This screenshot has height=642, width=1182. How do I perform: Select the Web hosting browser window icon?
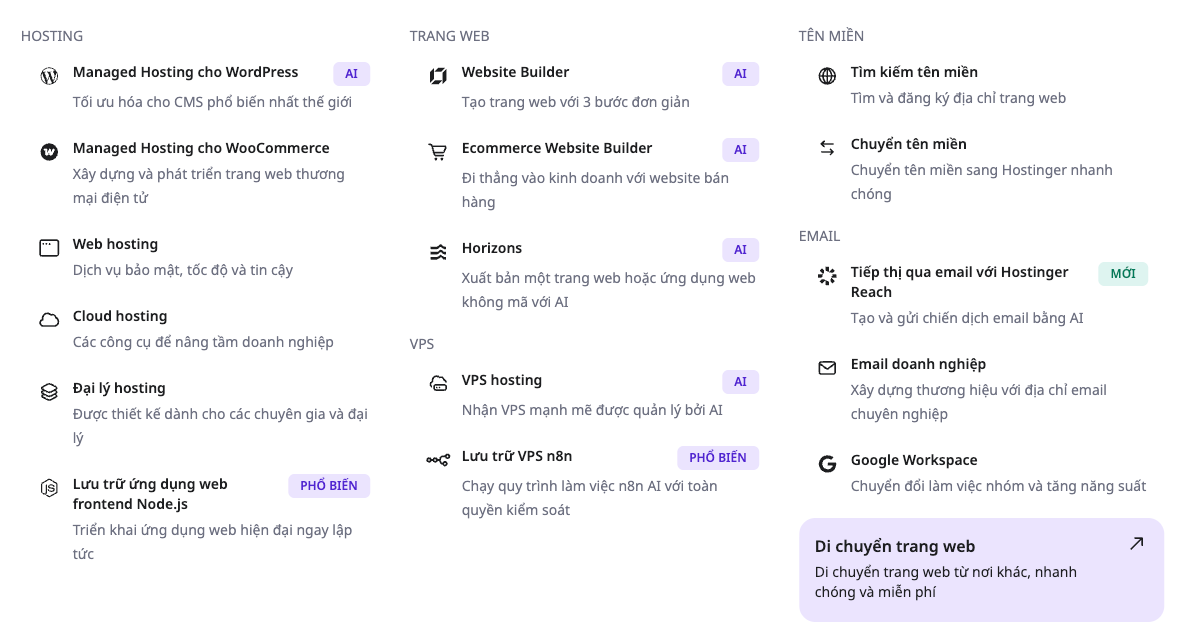49,248
